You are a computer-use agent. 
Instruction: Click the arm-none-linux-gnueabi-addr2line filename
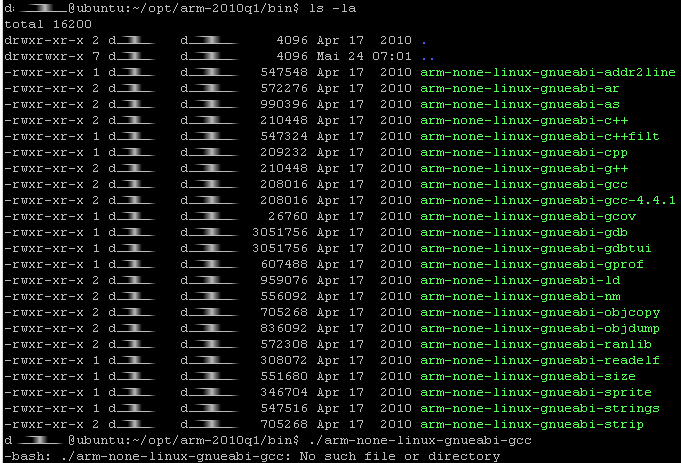click(x=548, y=72)
